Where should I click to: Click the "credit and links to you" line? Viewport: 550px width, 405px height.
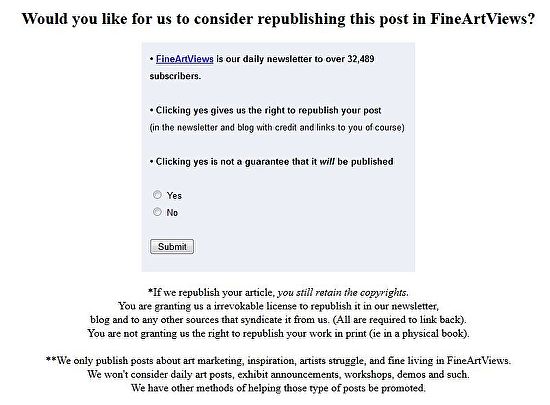point(277,127)
